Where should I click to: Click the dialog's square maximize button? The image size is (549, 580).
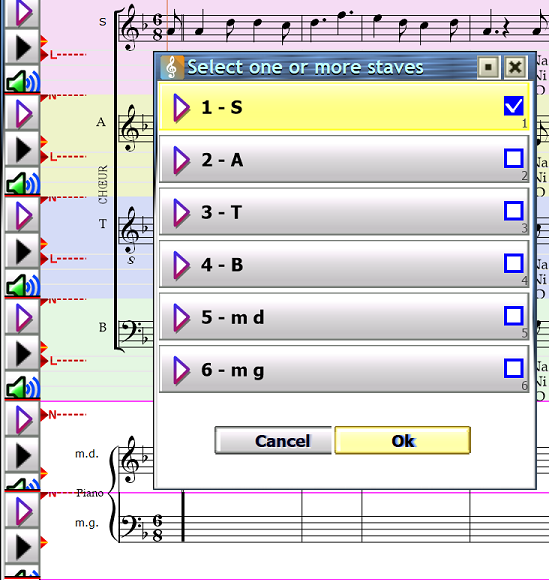coord(488,67)
